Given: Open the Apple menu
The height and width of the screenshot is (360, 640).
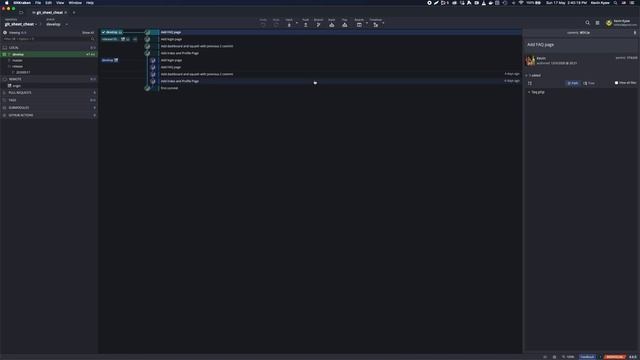Looking at the screenshot, I should [x=6, y=3].
